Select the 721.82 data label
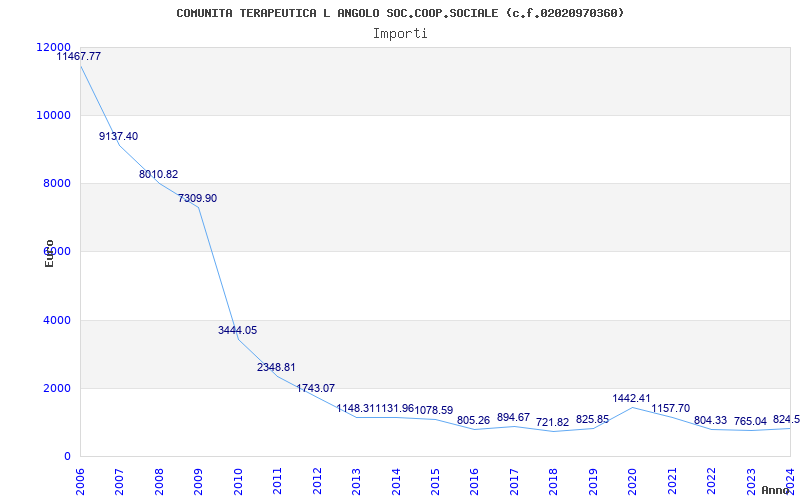This screenshot has width=800, height=500. [553, 422]
